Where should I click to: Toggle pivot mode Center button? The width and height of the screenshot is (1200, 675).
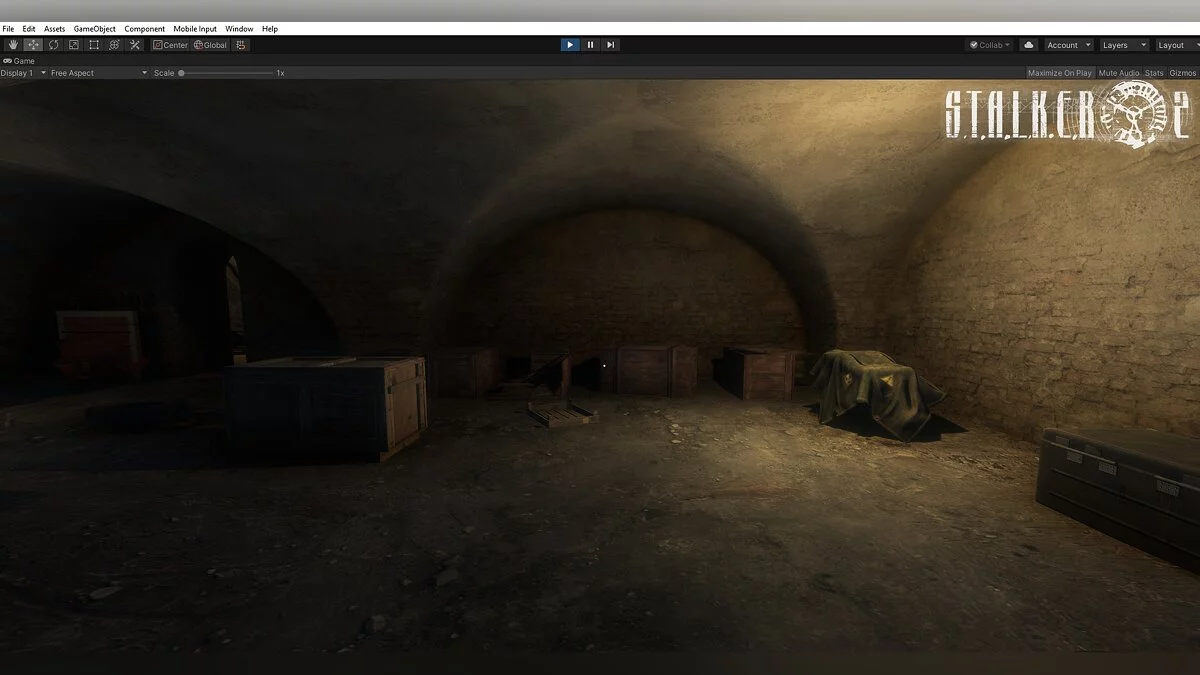point(170,45)
